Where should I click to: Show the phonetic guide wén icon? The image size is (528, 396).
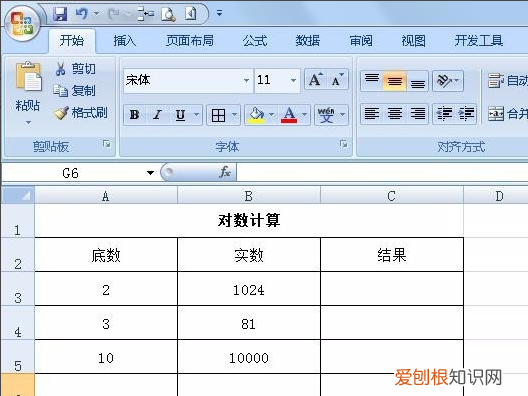click(x=326, y=115)
